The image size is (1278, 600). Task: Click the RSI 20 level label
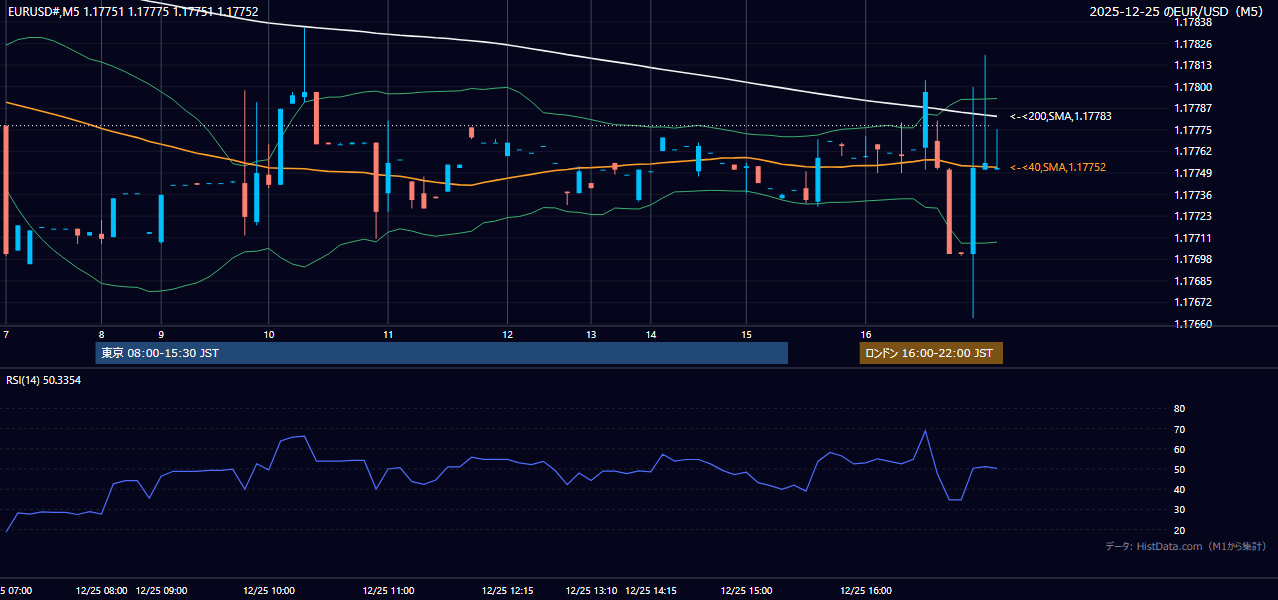coord(1179,531)
